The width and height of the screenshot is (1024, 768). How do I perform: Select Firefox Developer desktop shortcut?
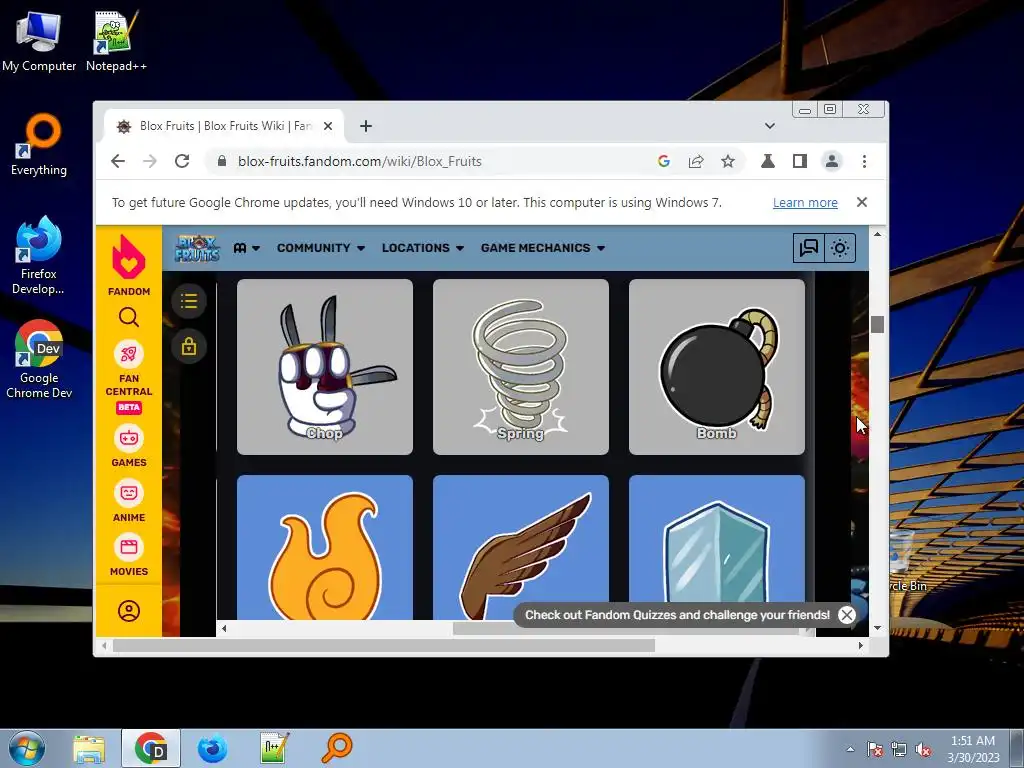39,255
